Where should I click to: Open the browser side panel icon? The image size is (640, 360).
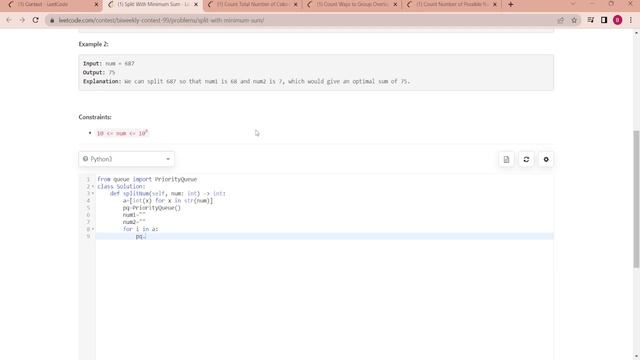(x=604, y=20)
